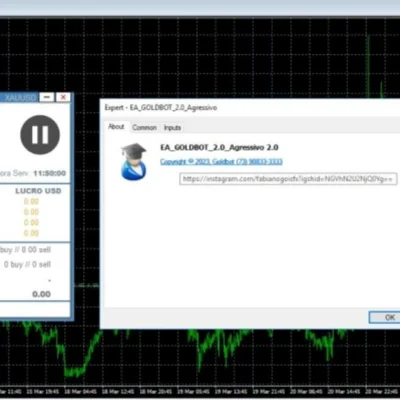Switch to the About tab
The height and width of the screenshot is (400, 400).
tap(116, 127)
